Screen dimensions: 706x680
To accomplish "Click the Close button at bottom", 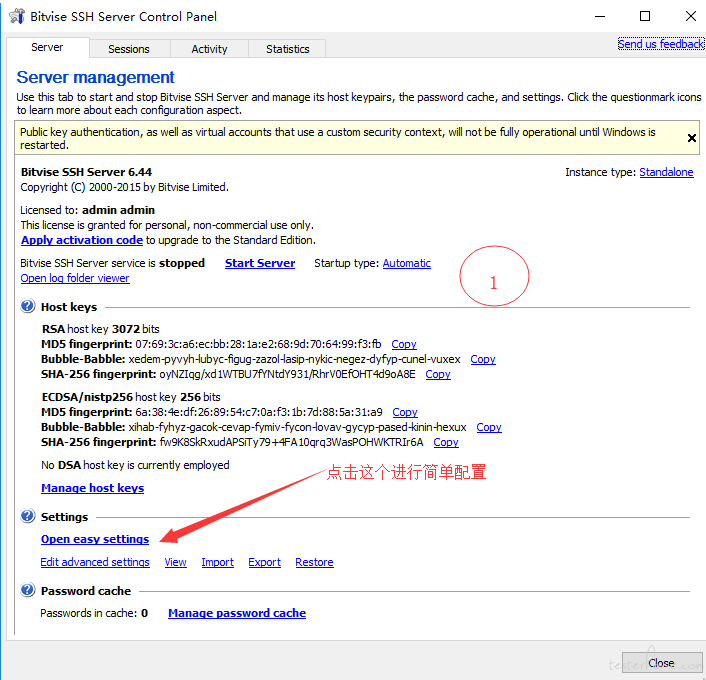I will (x=661, y=662).
